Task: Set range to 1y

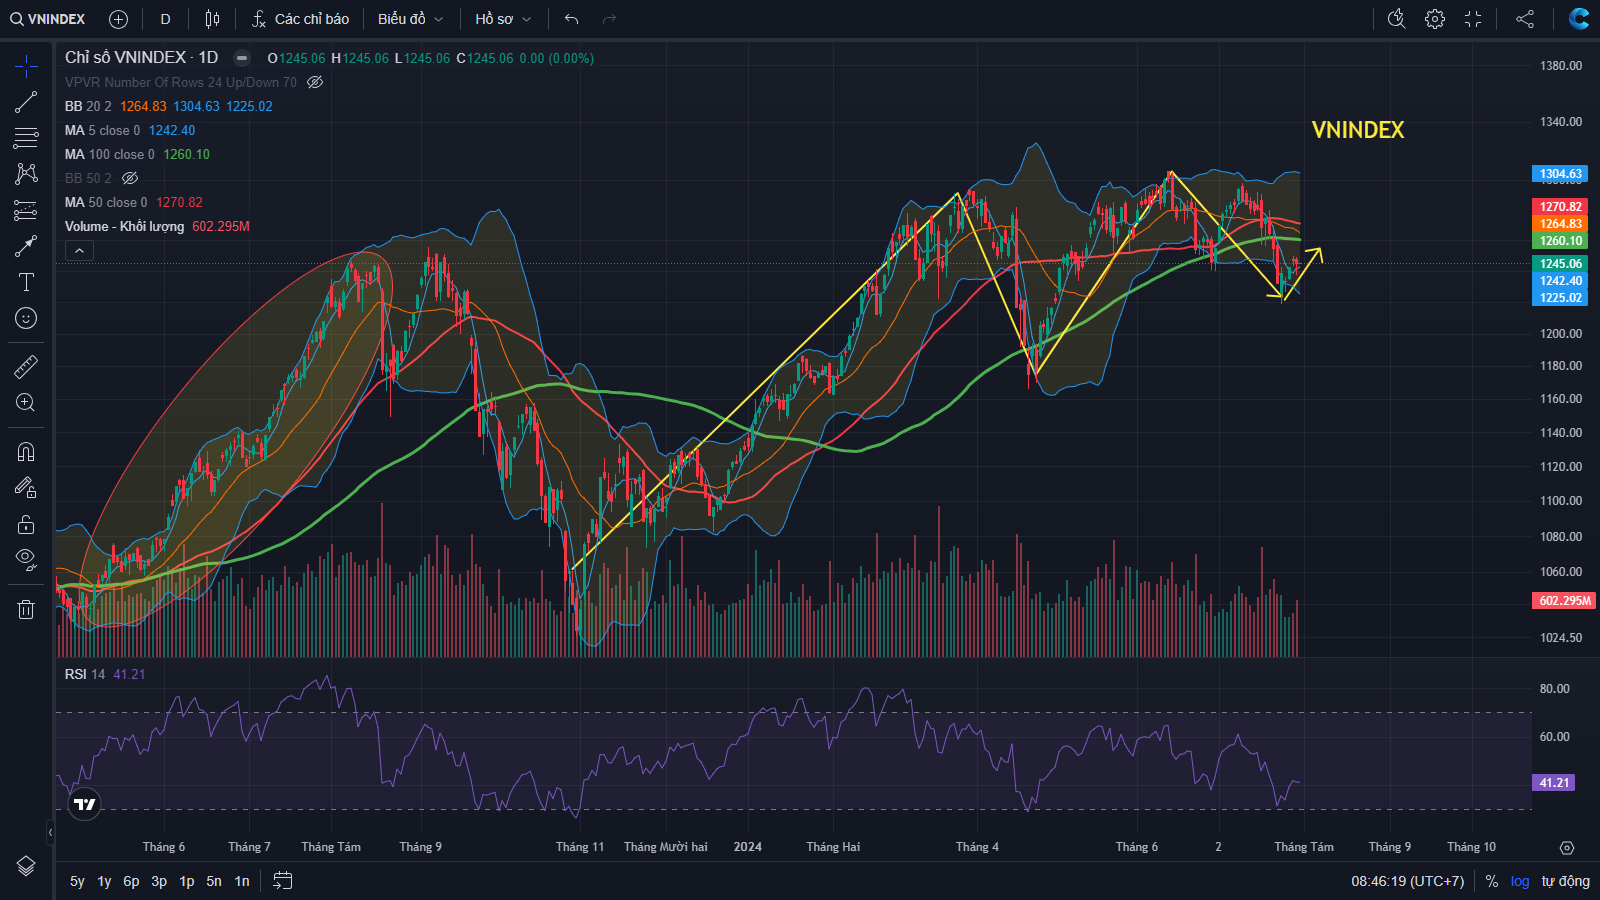Action: tap(104, 881)
